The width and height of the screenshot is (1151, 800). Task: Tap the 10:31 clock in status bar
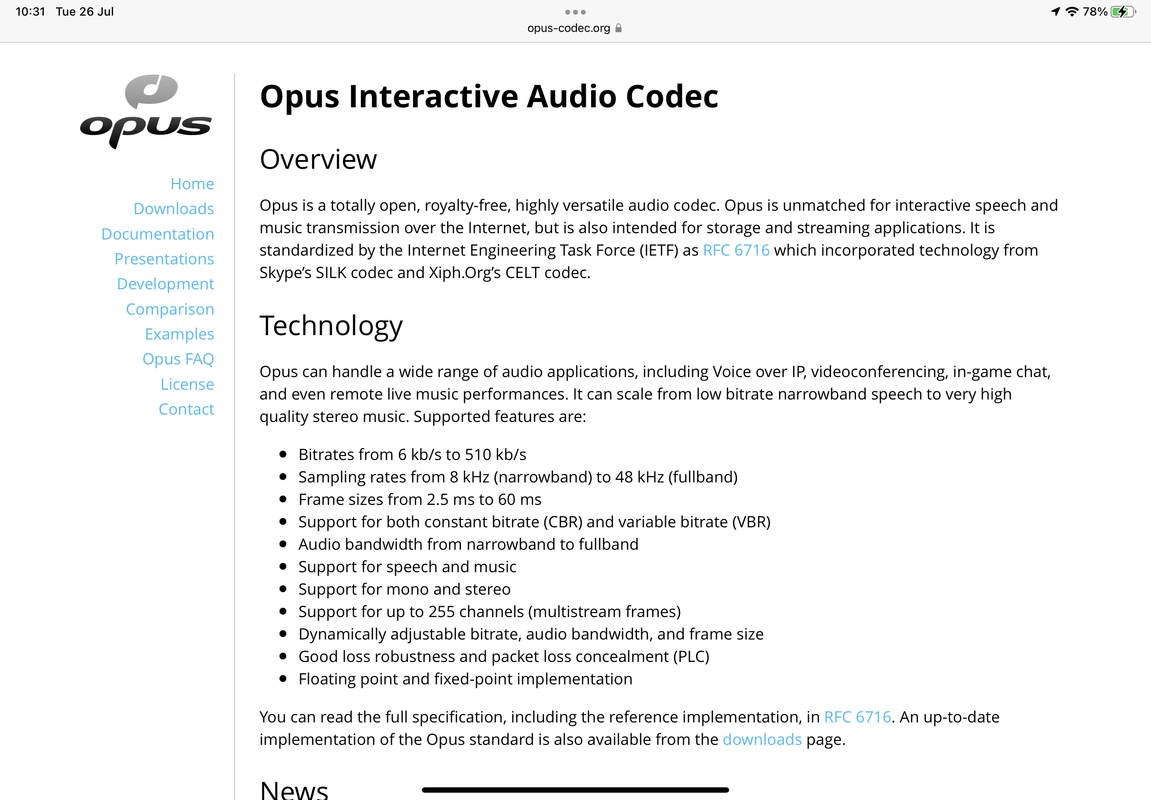click(30, 12)
